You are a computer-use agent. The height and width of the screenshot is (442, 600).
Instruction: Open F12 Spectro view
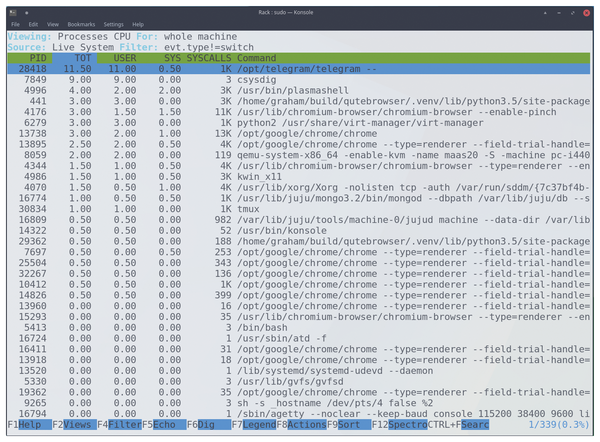coord(399,425)
